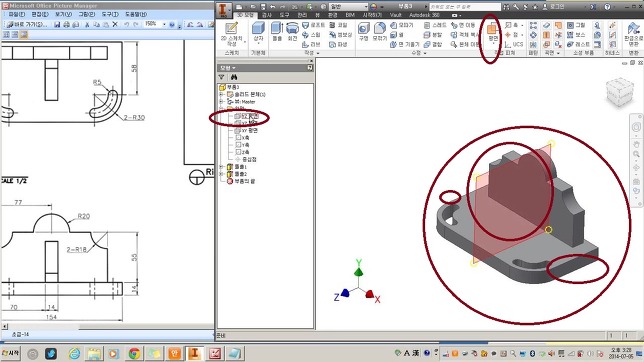Screen dimensions: 644x362
Task: Choose the Revolve (회전) tool
Action: coord(292,32)
